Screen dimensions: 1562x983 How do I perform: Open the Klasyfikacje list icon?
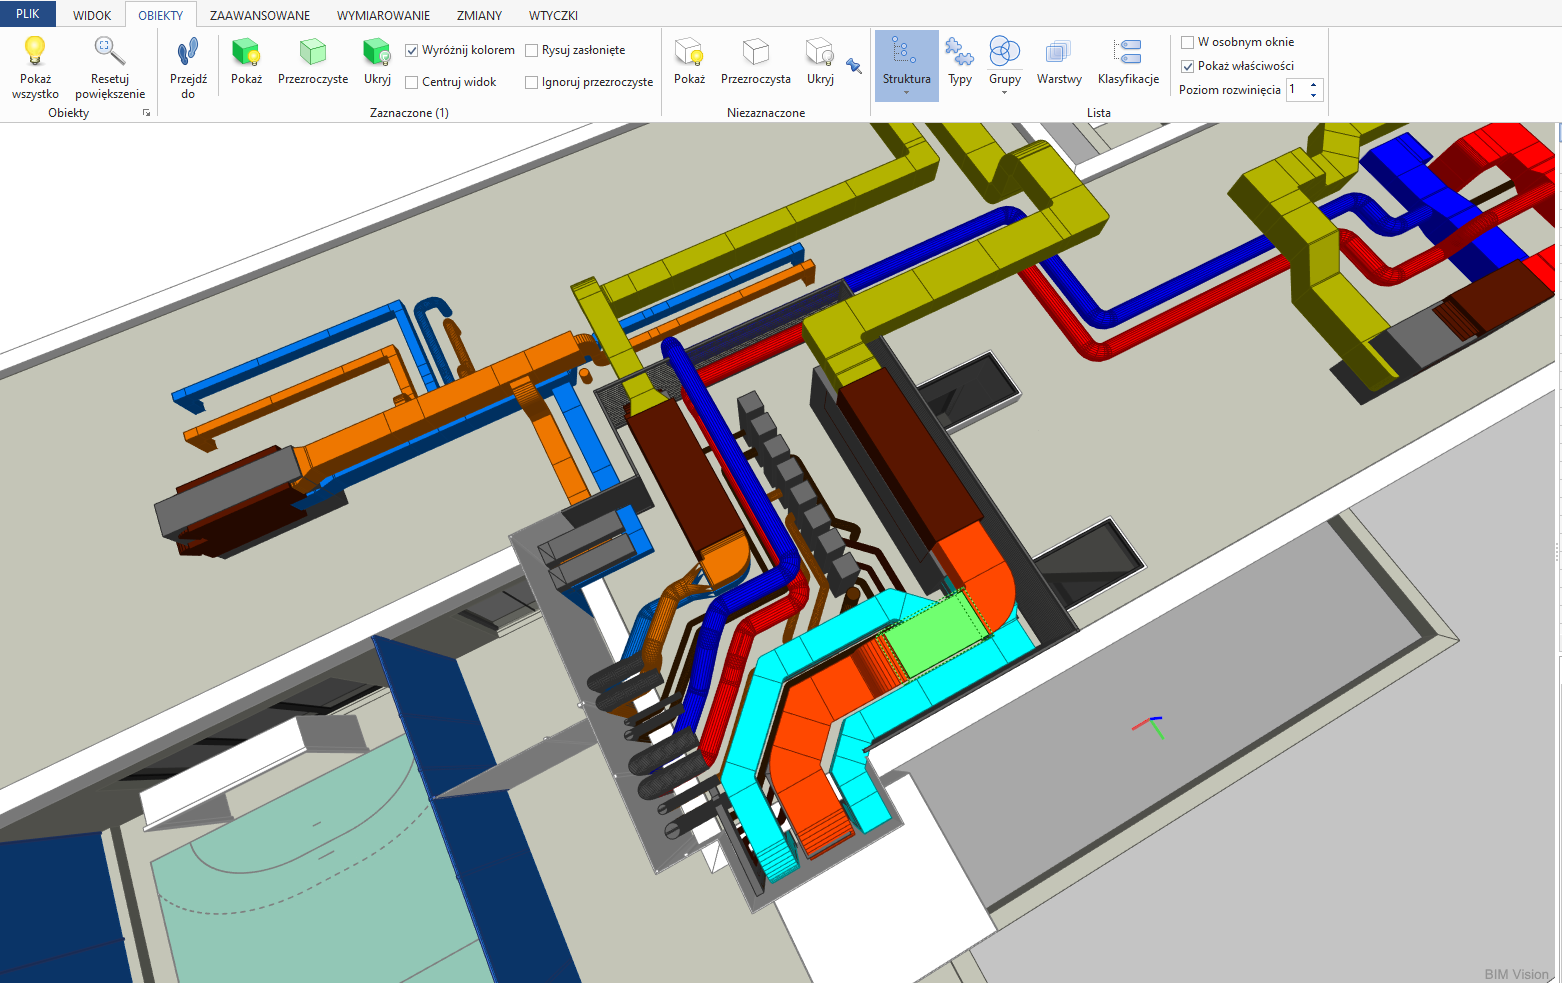click(x=1128, y=52)
